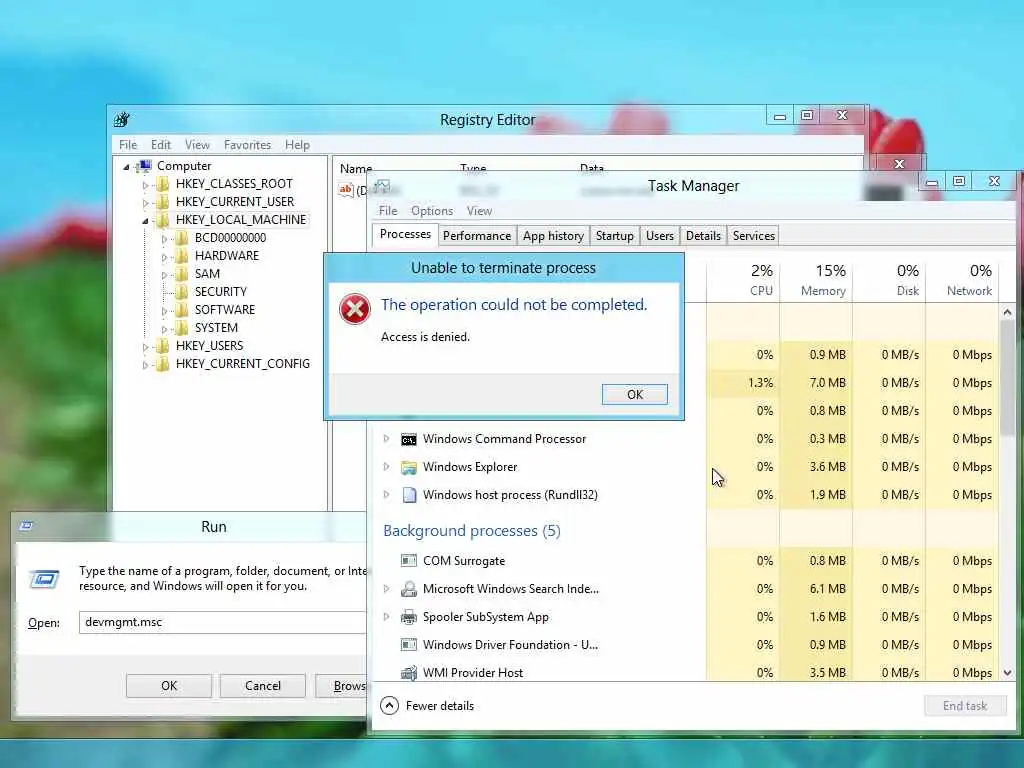Click the SAM folder icon
The image size is (1024, 768).
click(182, 274)
